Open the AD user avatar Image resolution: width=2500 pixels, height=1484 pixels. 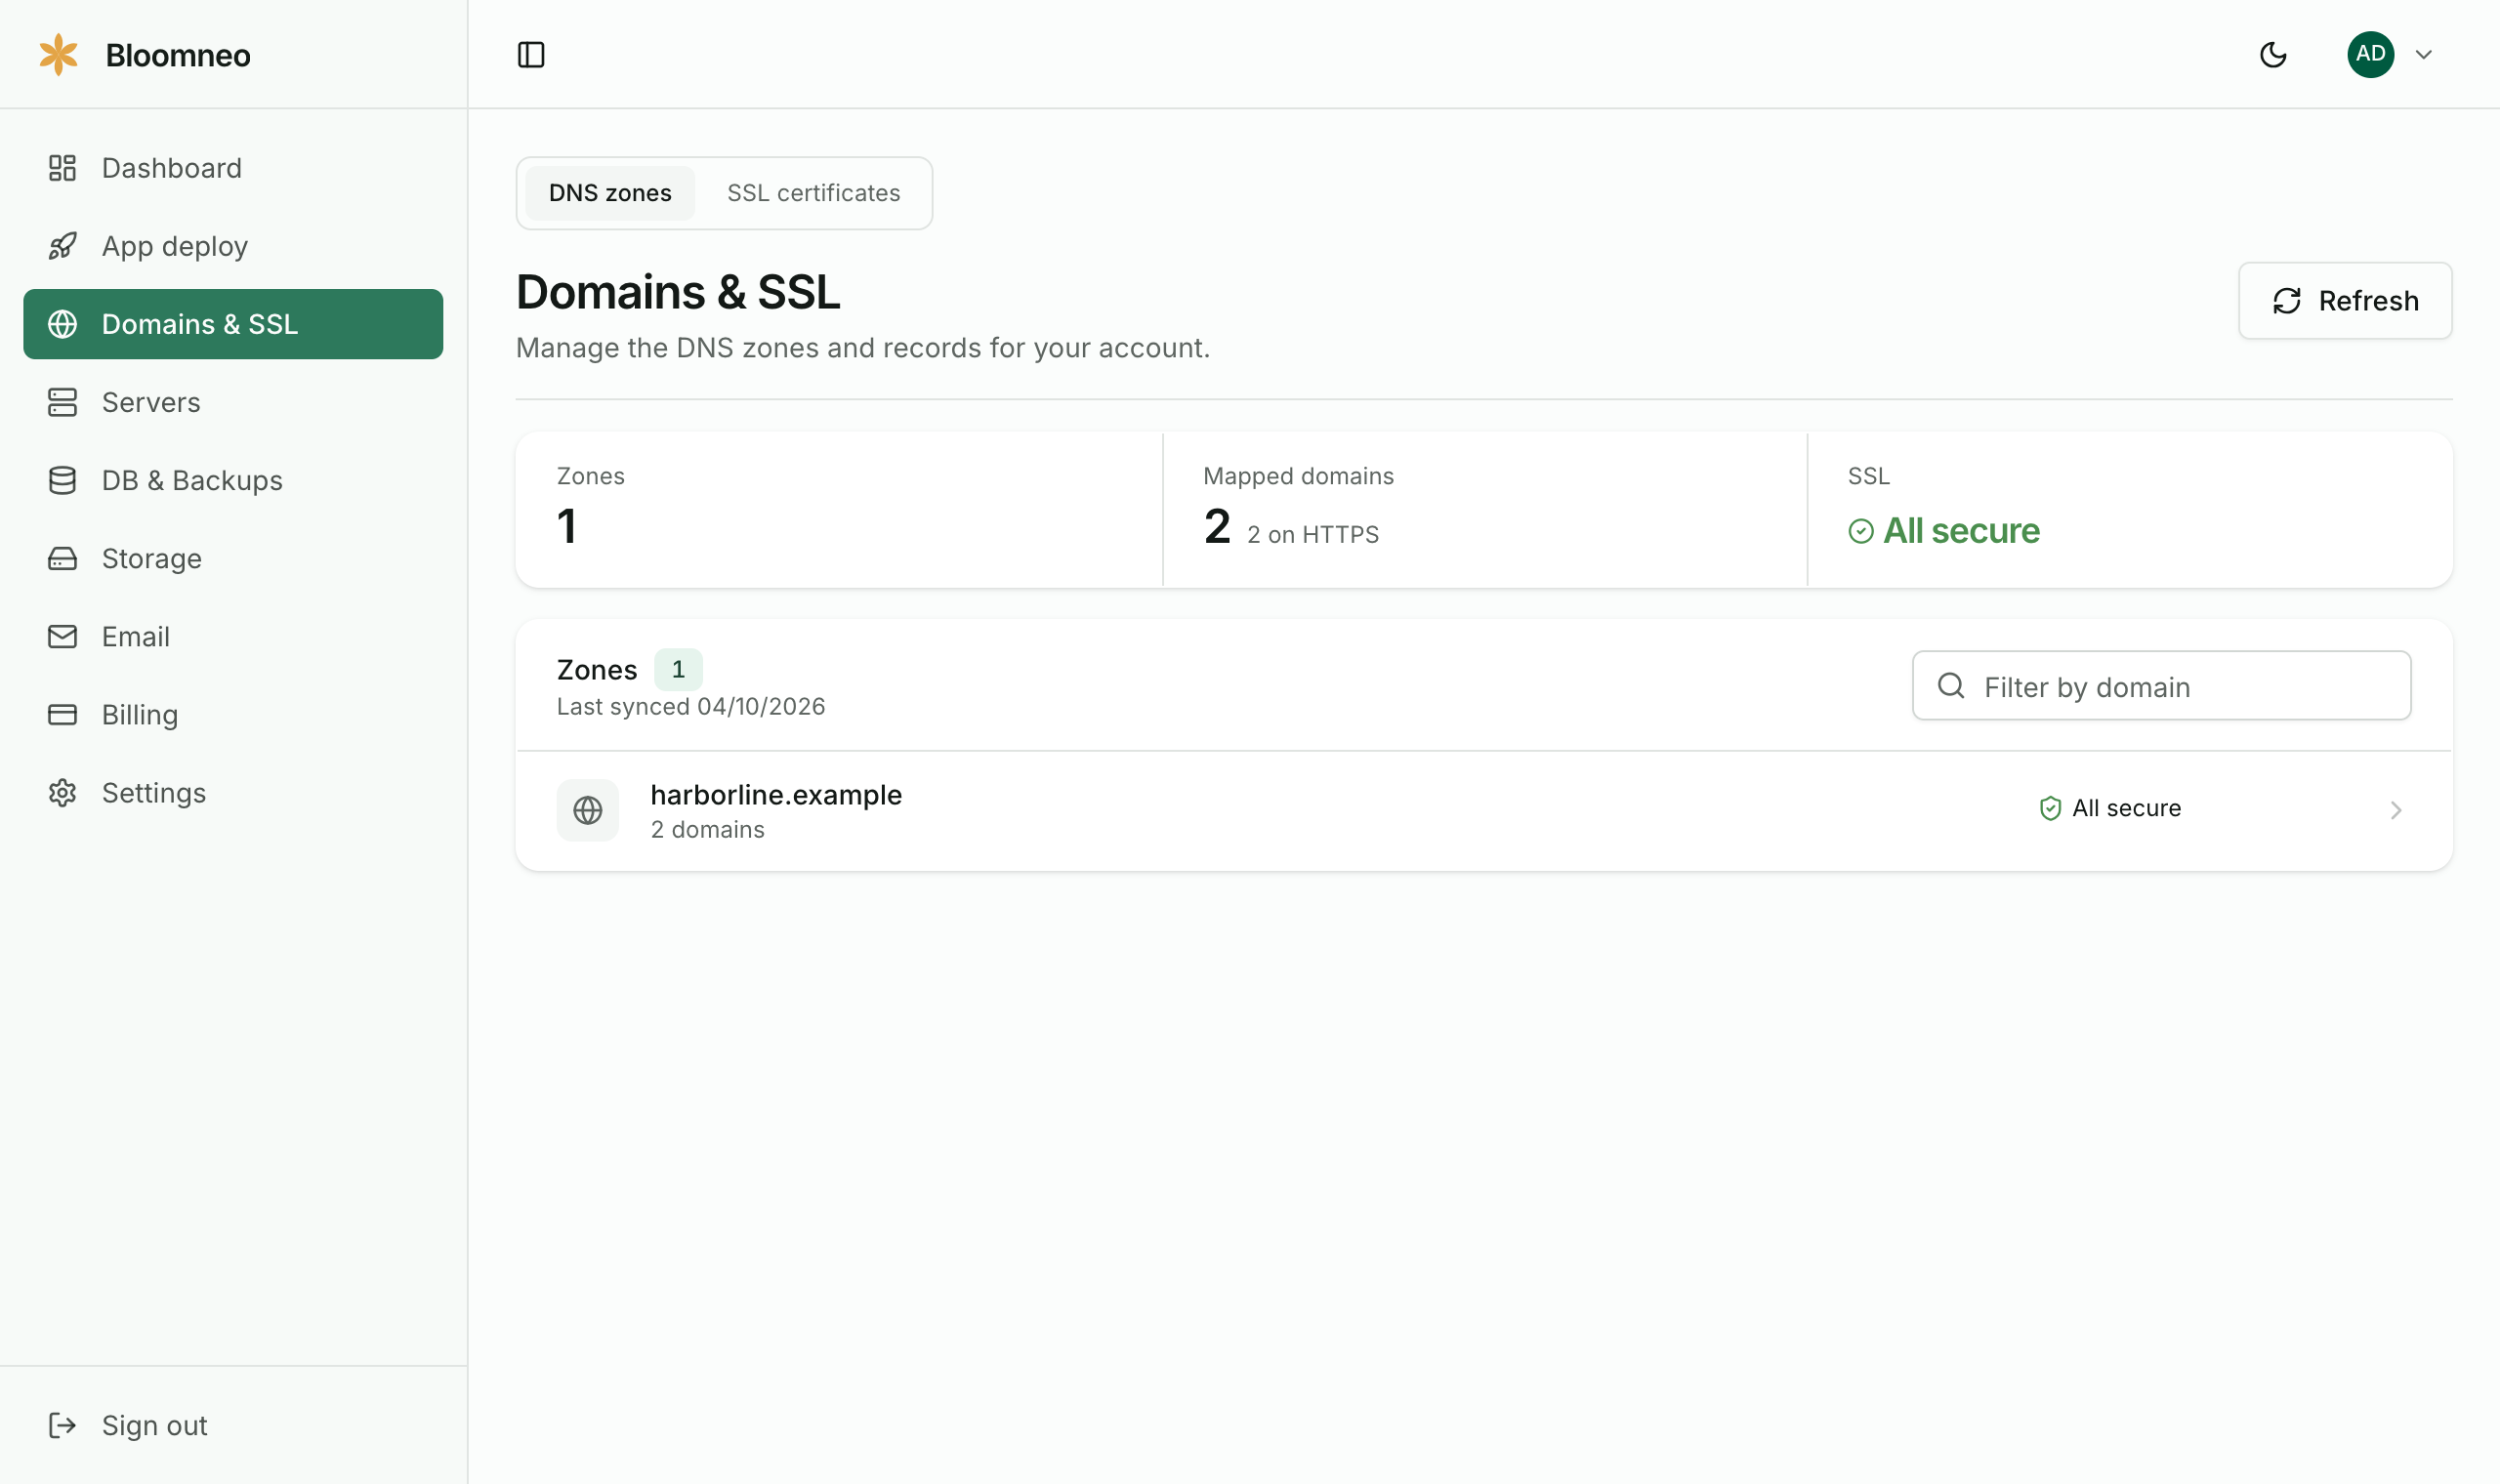tap(2370, 54)
